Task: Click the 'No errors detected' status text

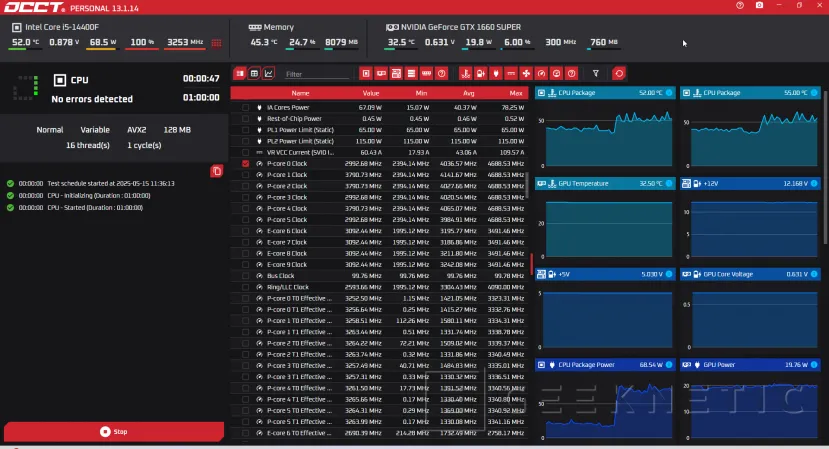Action: [x=92, y=99]
